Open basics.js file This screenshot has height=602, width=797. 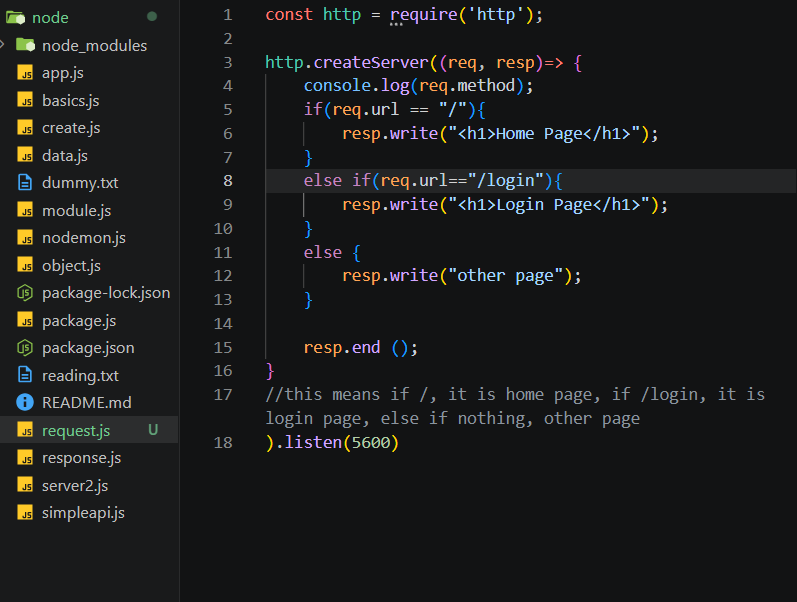(71, 101)
